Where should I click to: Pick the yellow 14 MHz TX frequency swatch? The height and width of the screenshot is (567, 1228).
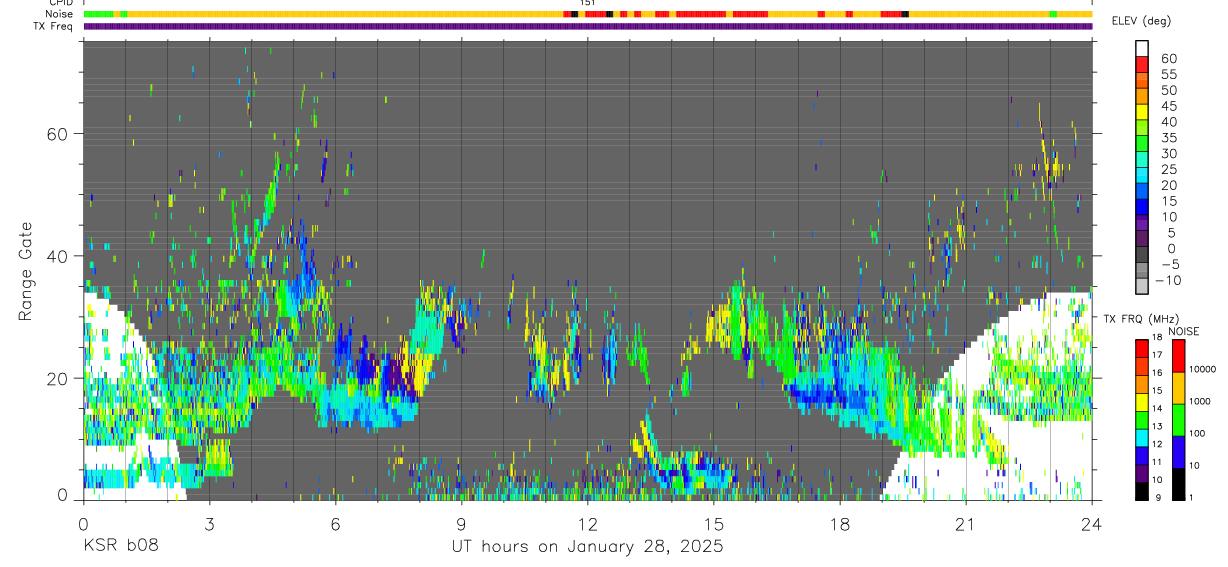1142,403
